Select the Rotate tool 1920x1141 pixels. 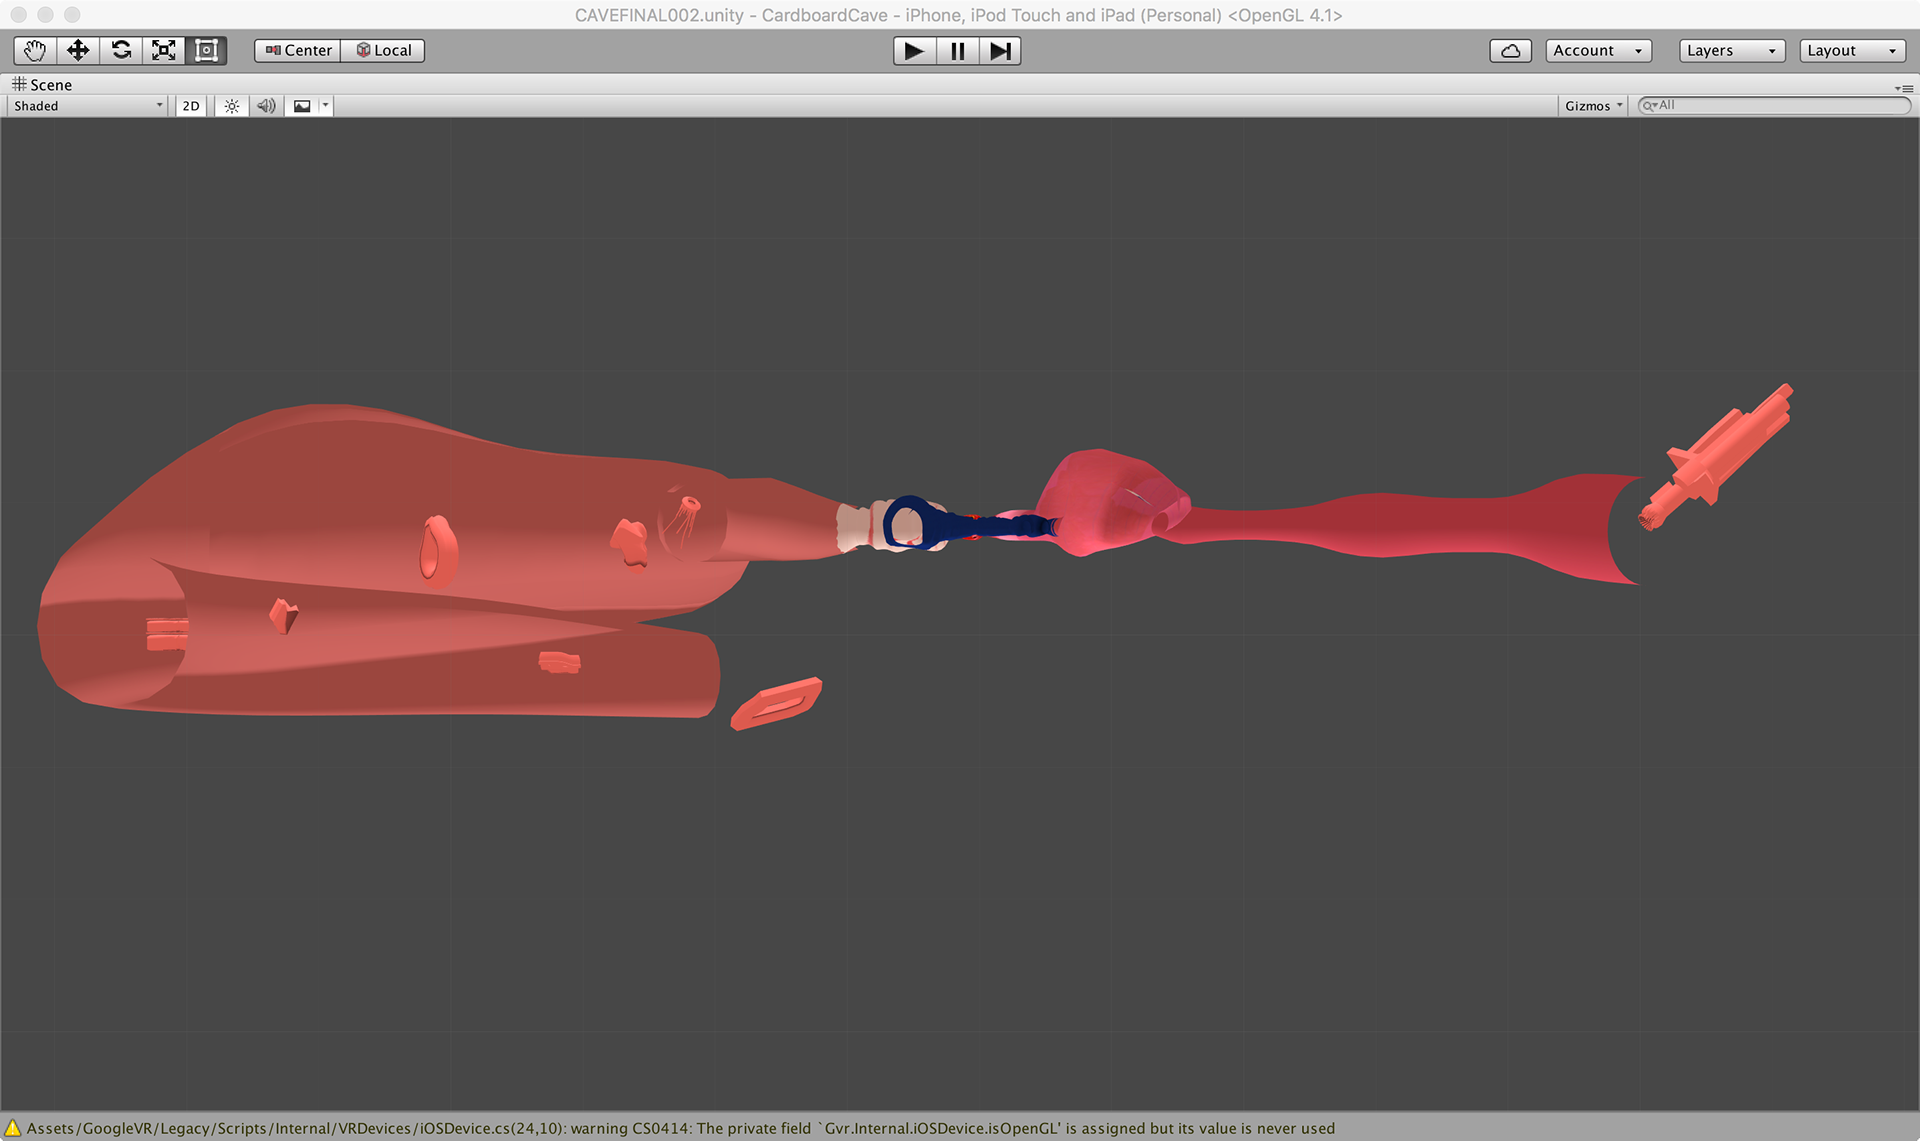point(121,50)
